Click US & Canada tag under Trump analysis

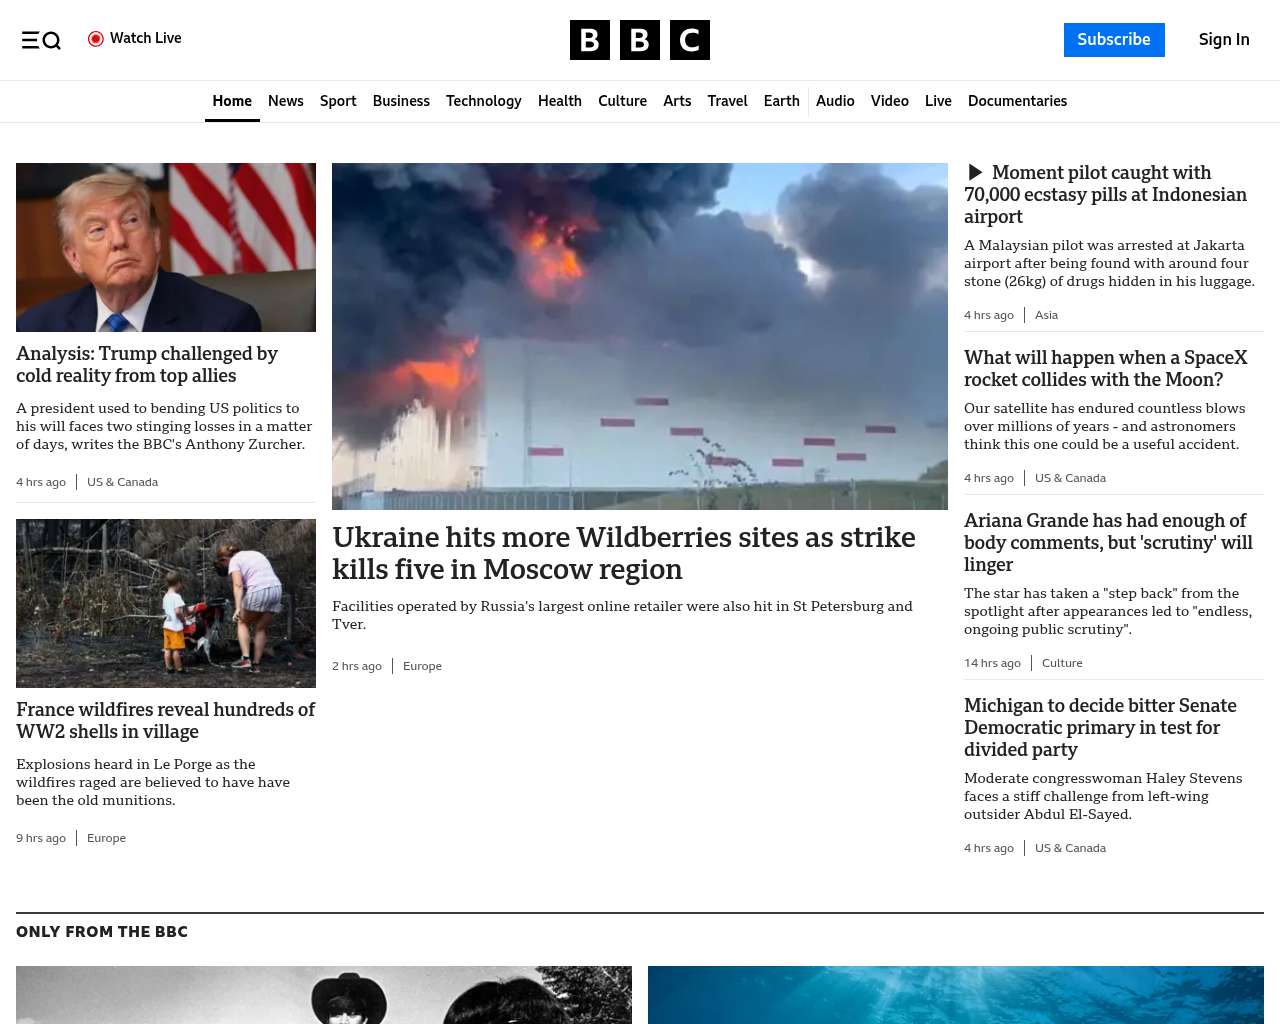[x=122, y=482]
